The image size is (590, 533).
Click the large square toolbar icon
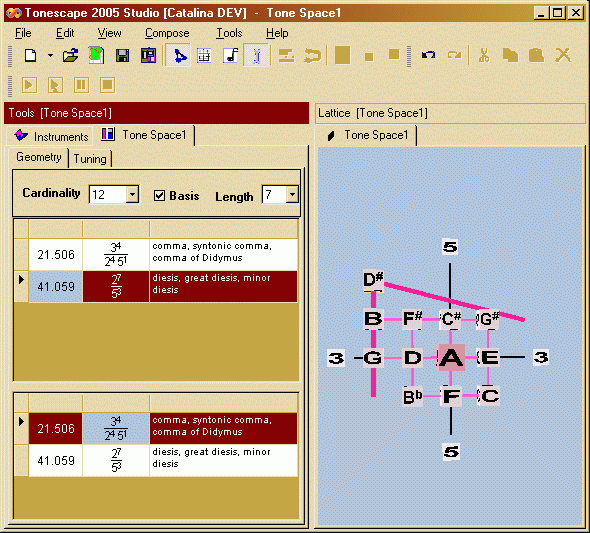point(342,56)
